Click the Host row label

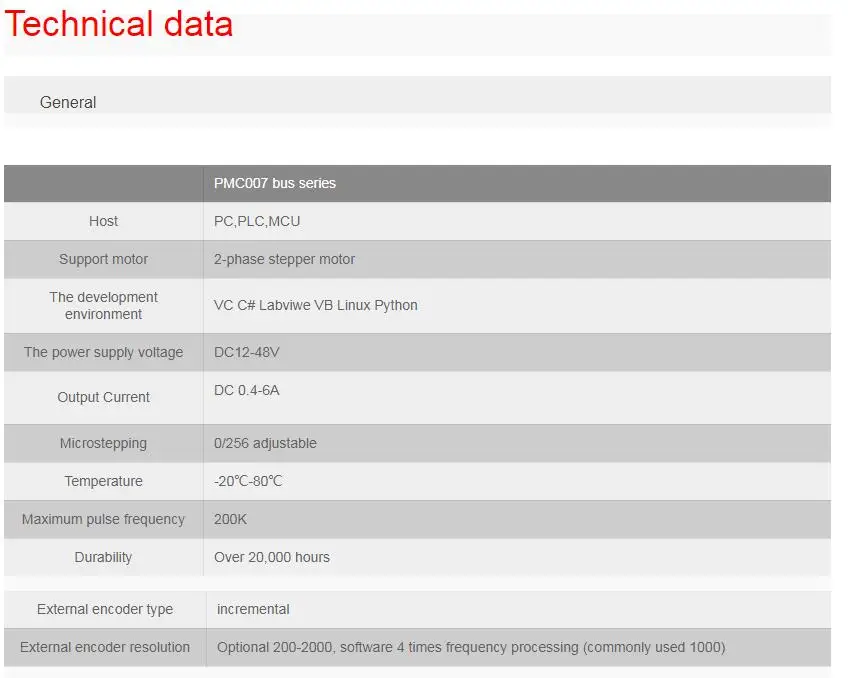pyautogui.click(x=103, y=221)
